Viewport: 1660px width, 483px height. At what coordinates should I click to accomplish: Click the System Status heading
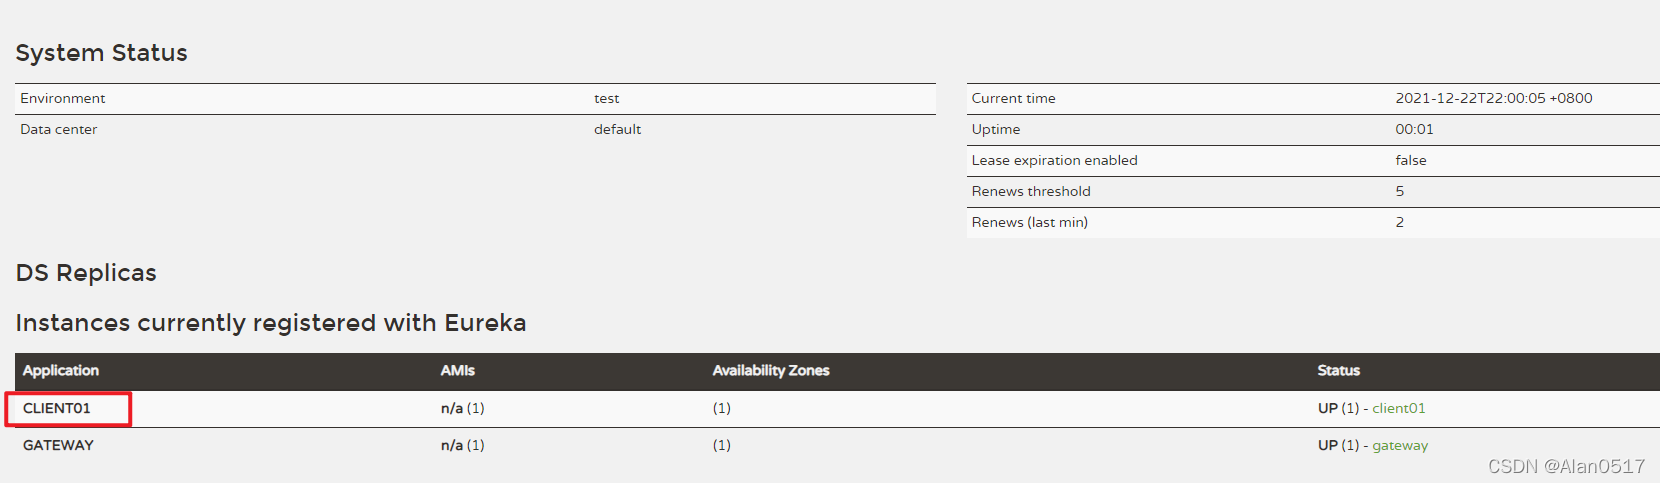101,53
